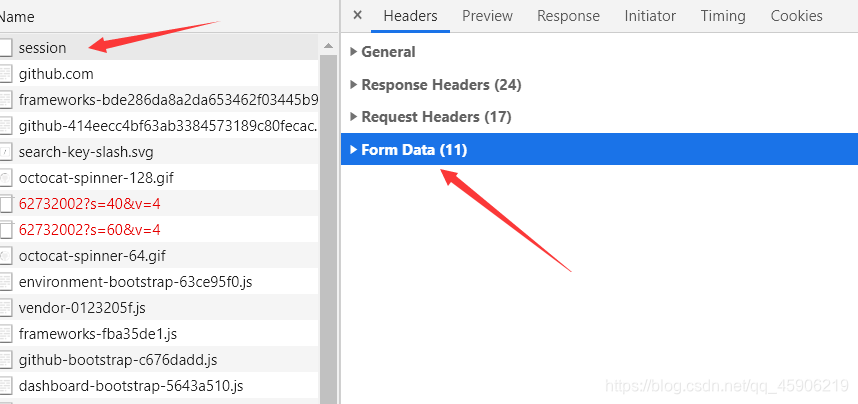Select search-key-slash.svg request

point(159,152)
